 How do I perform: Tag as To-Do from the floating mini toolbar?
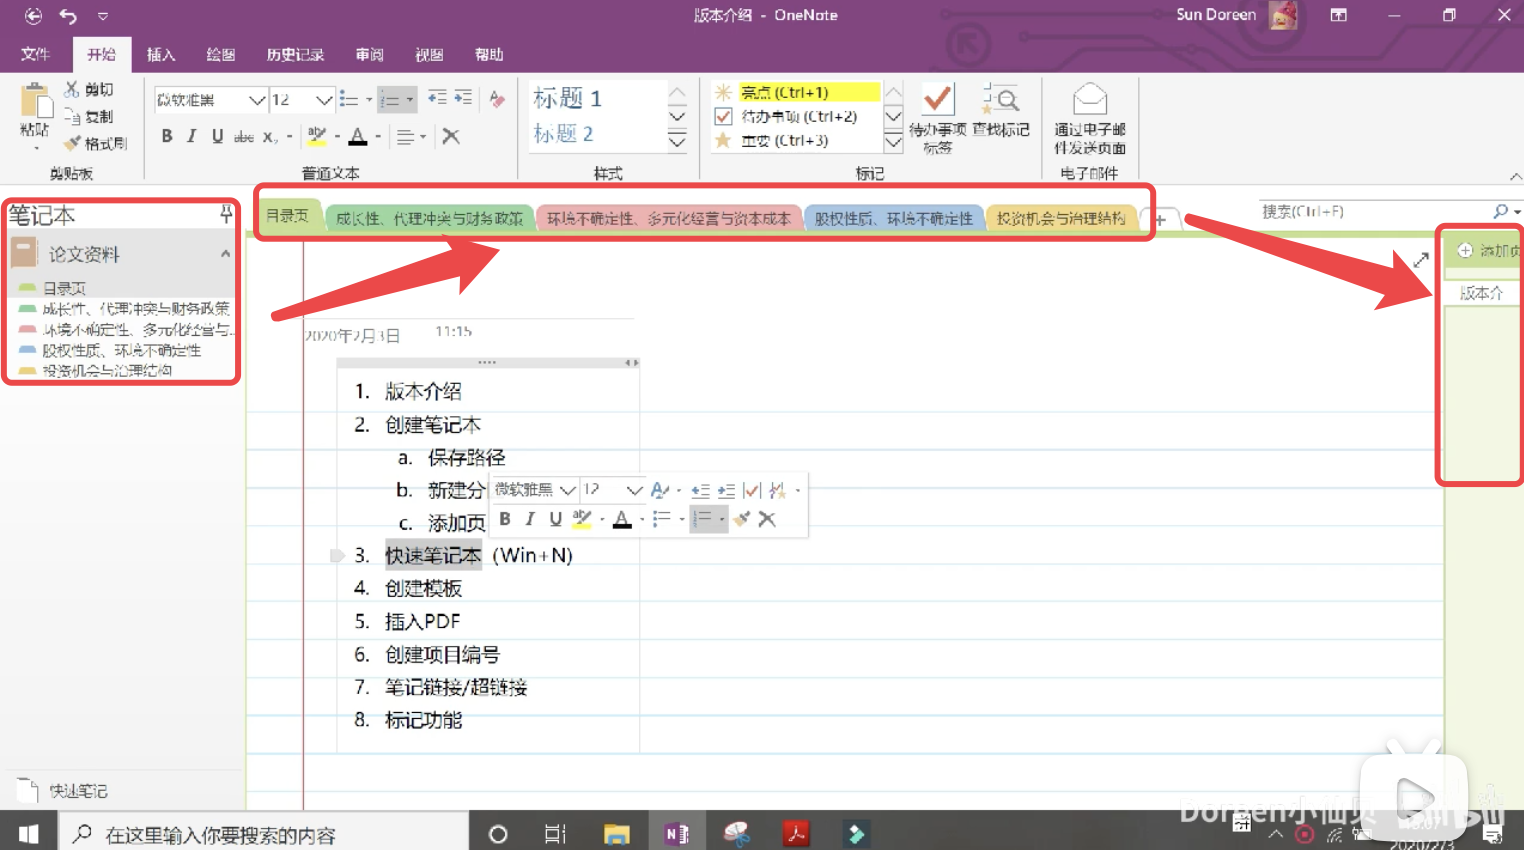pyautogui.click(x=752, y=490)
